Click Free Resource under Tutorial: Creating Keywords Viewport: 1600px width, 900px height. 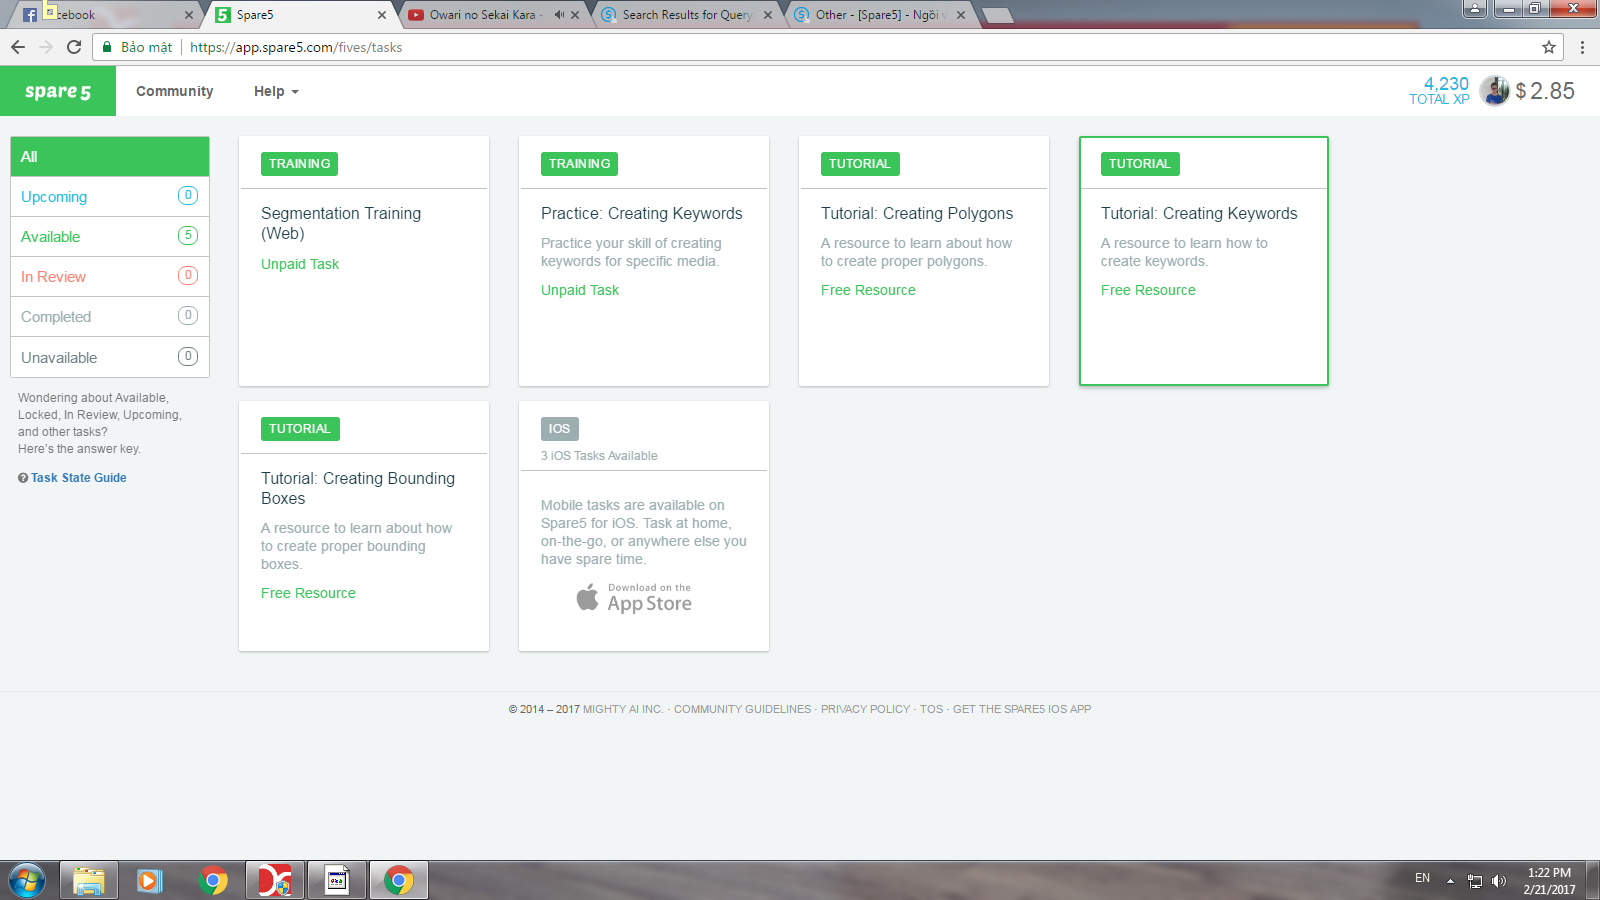click(1148, 290)
